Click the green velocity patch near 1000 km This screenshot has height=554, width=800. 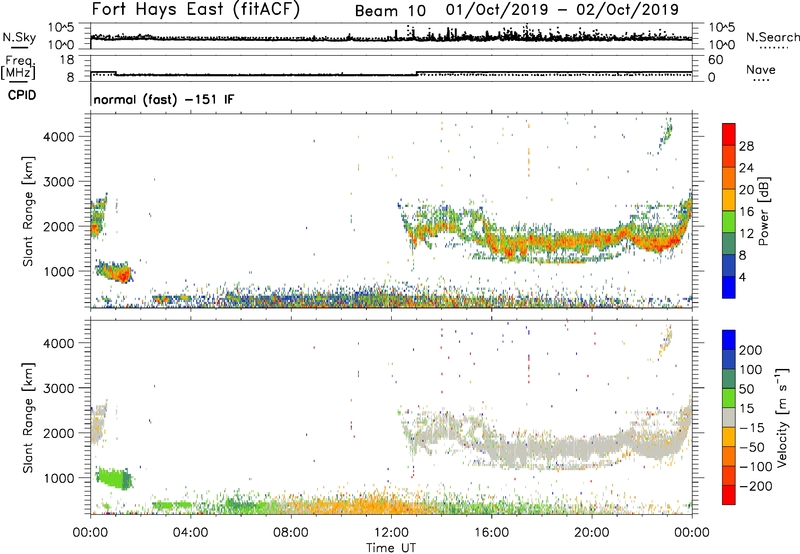click(113, 479)
